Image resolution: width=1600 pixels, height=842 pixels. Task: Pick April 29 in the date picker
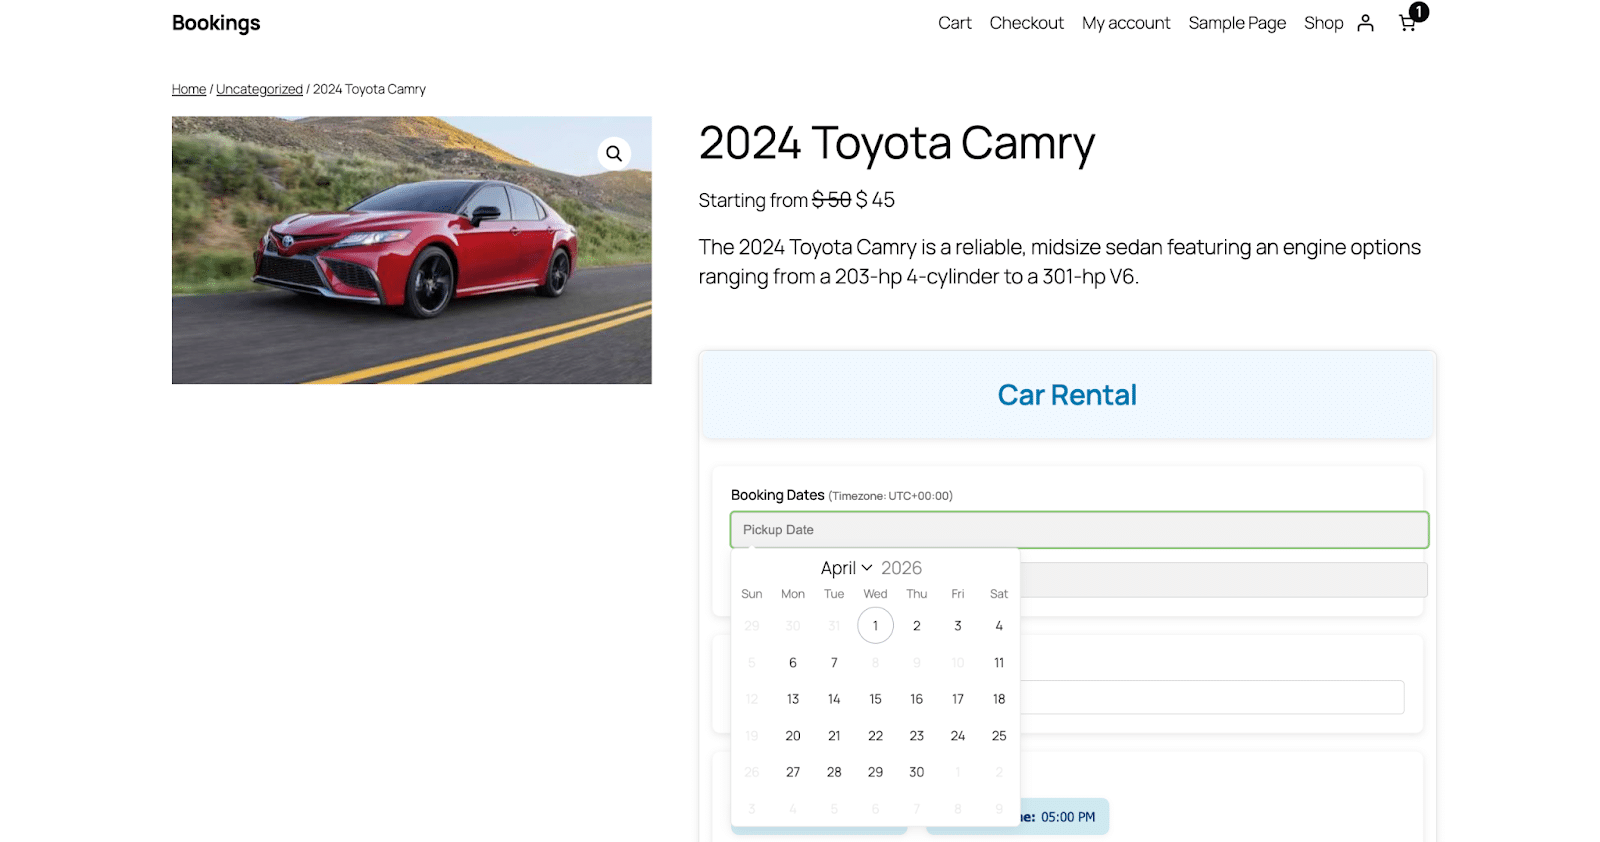875,772
